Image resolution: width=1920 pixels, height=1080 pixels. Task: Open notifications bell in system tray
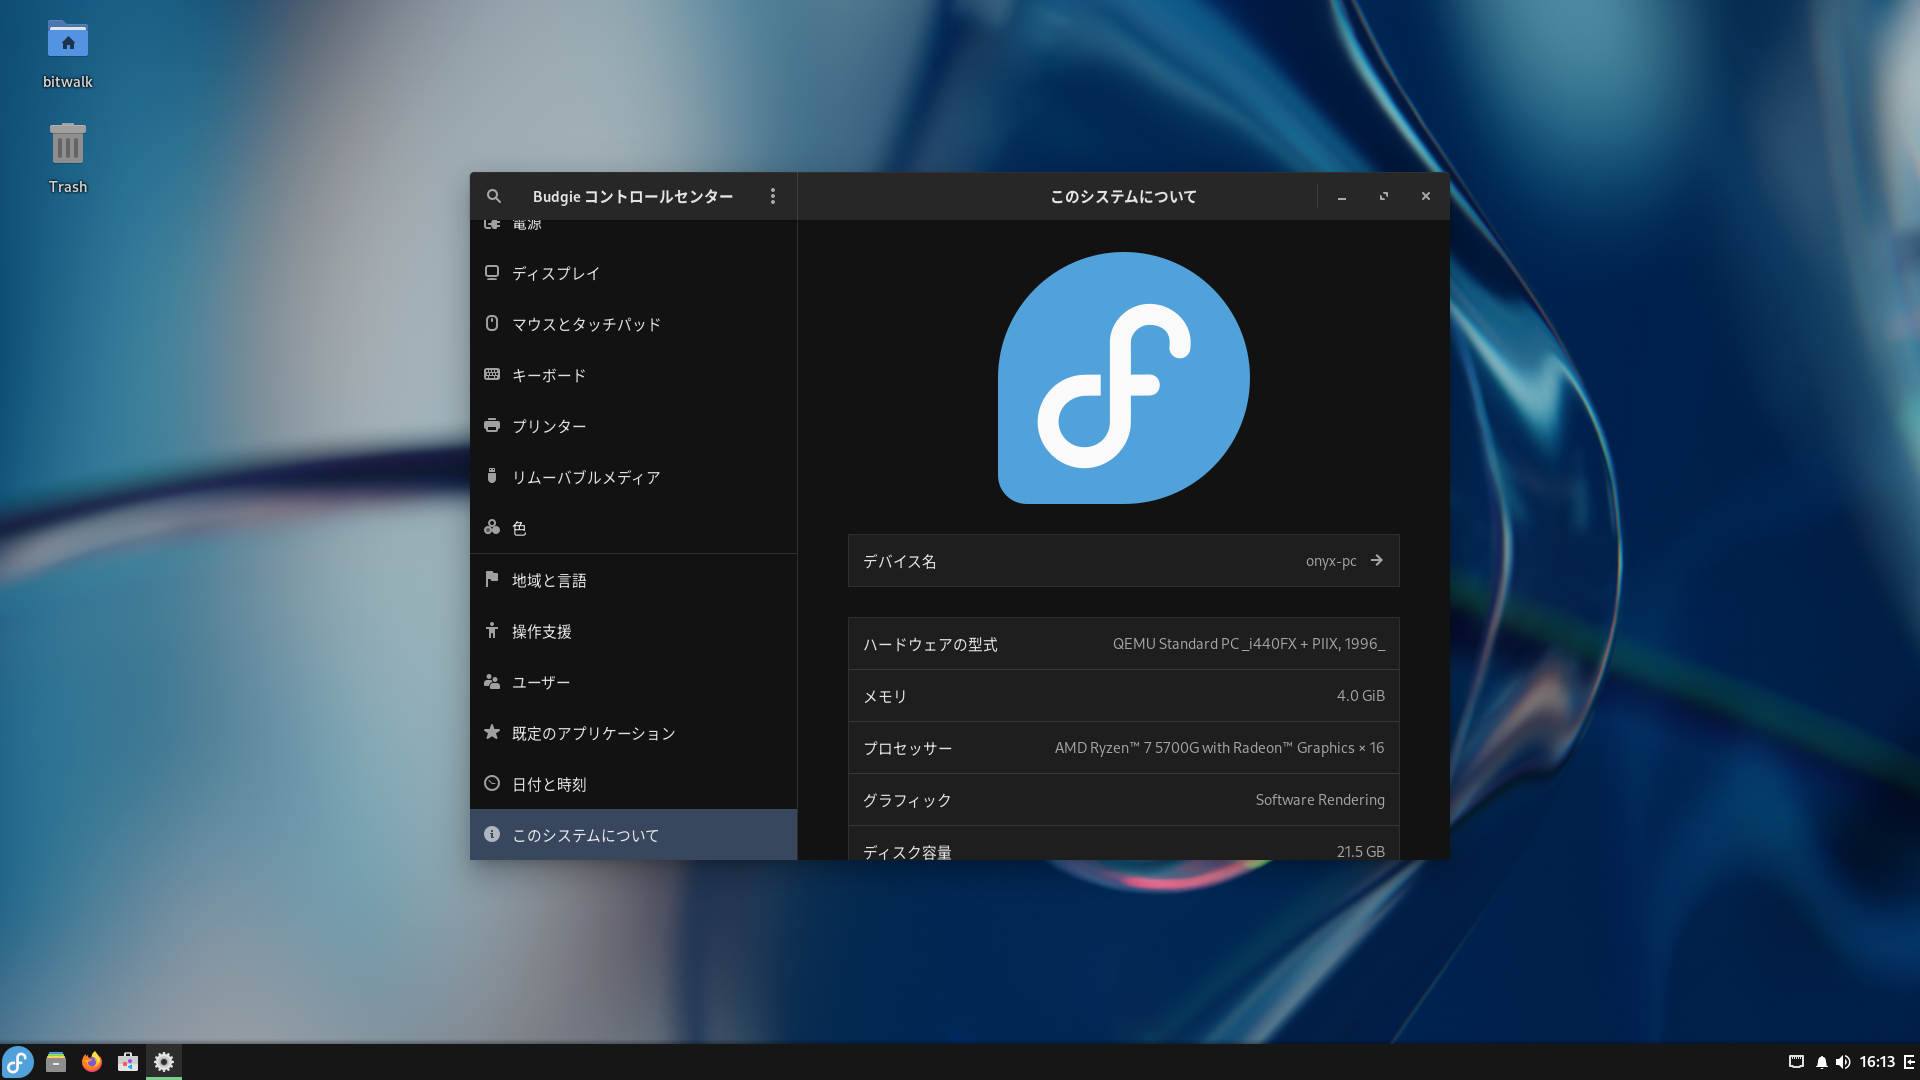point(1821,1062)
